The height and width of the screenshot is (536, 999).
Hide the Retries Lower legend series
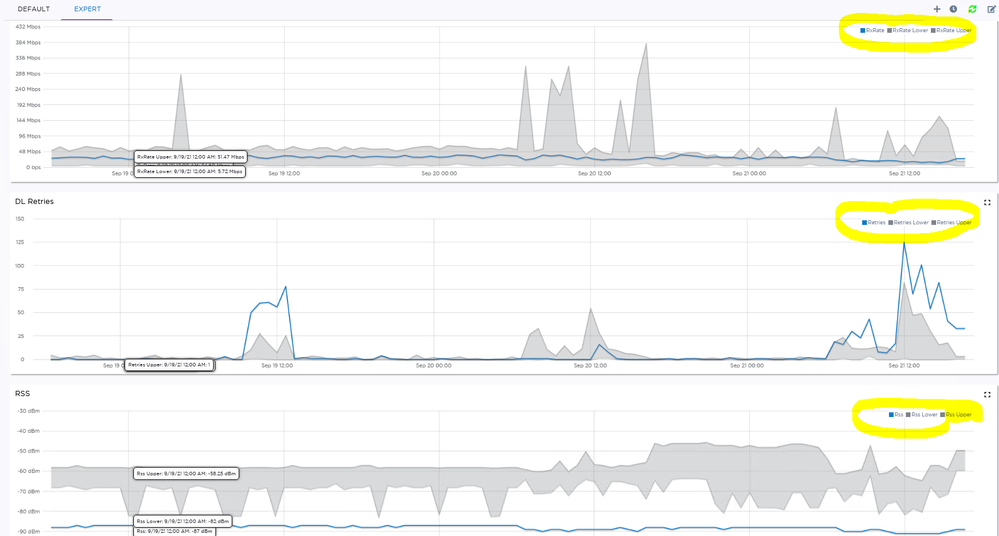[909, 223]
